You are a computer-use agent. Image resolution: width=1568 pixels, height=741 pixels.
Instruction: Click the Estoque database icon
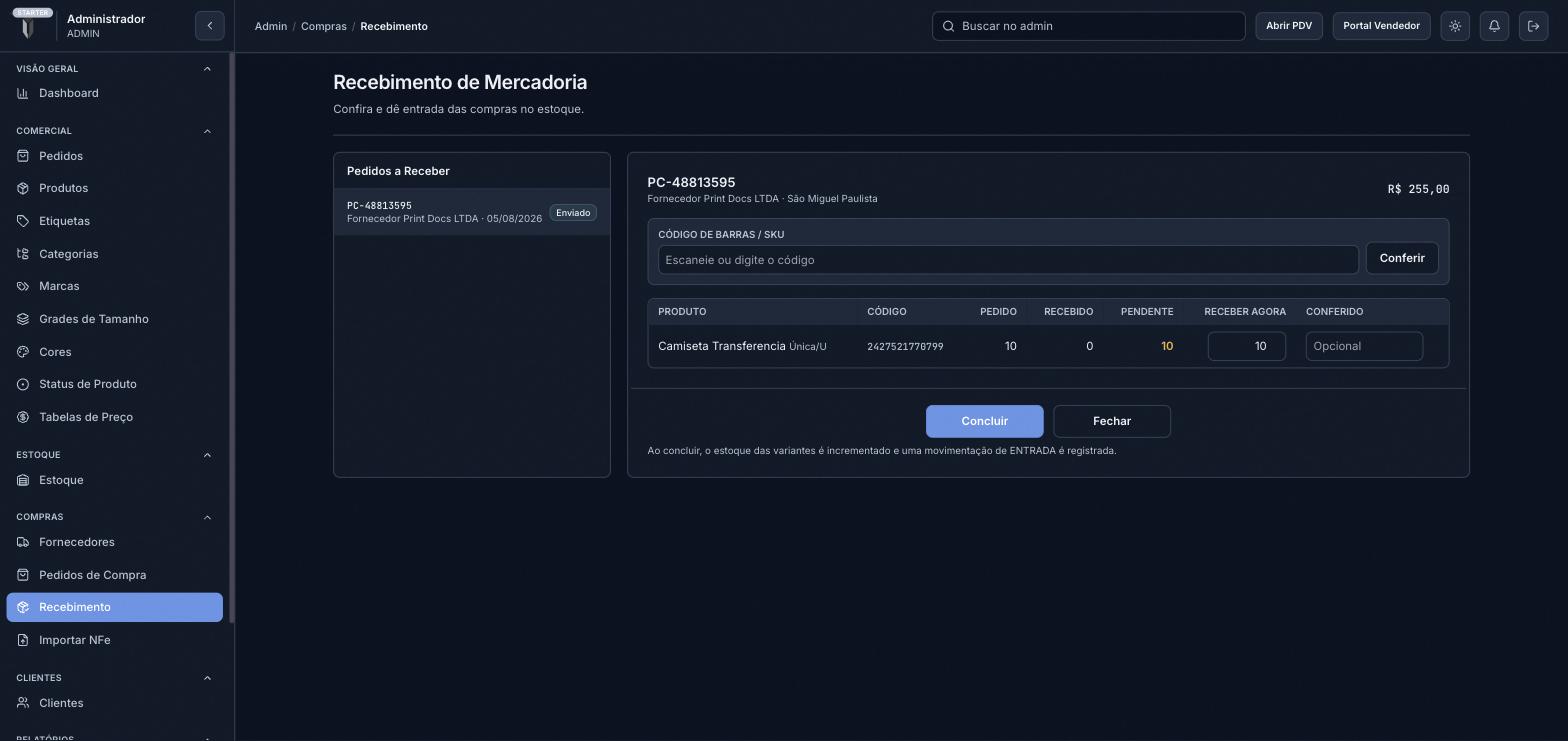click(23, 480)
